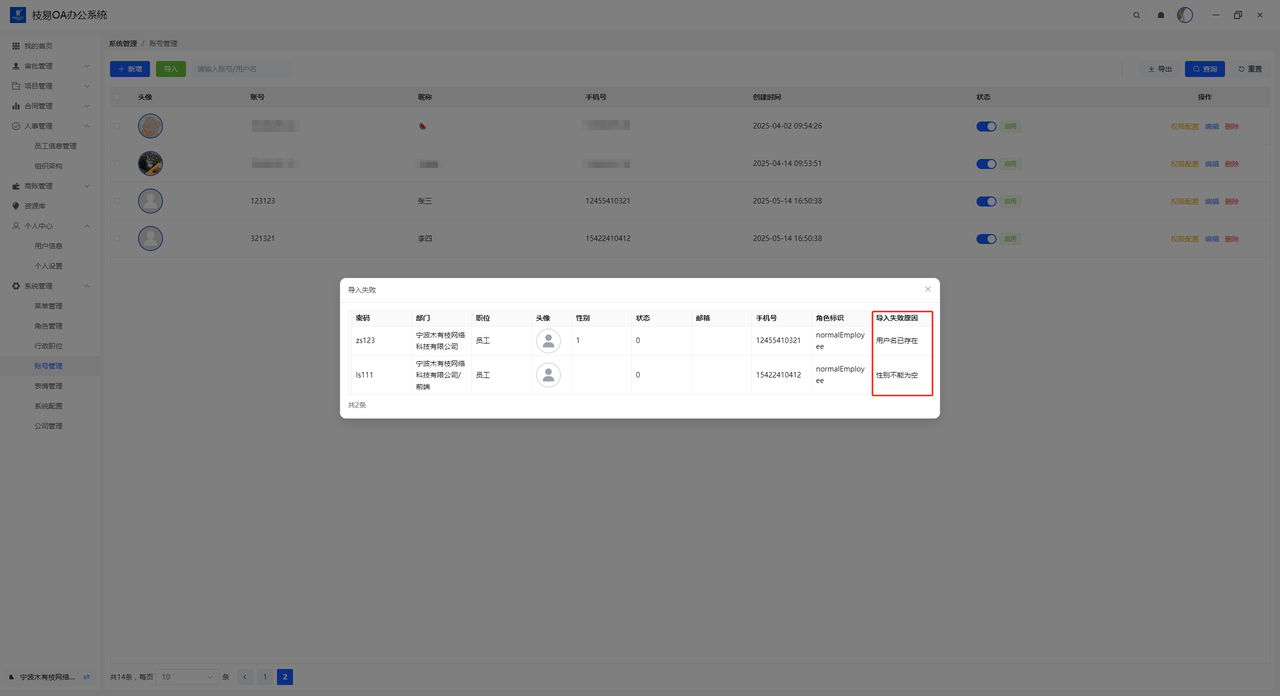1280x696 pixels.
Task: Click the 系统管理 gear icon
Action: click(16, 286)
